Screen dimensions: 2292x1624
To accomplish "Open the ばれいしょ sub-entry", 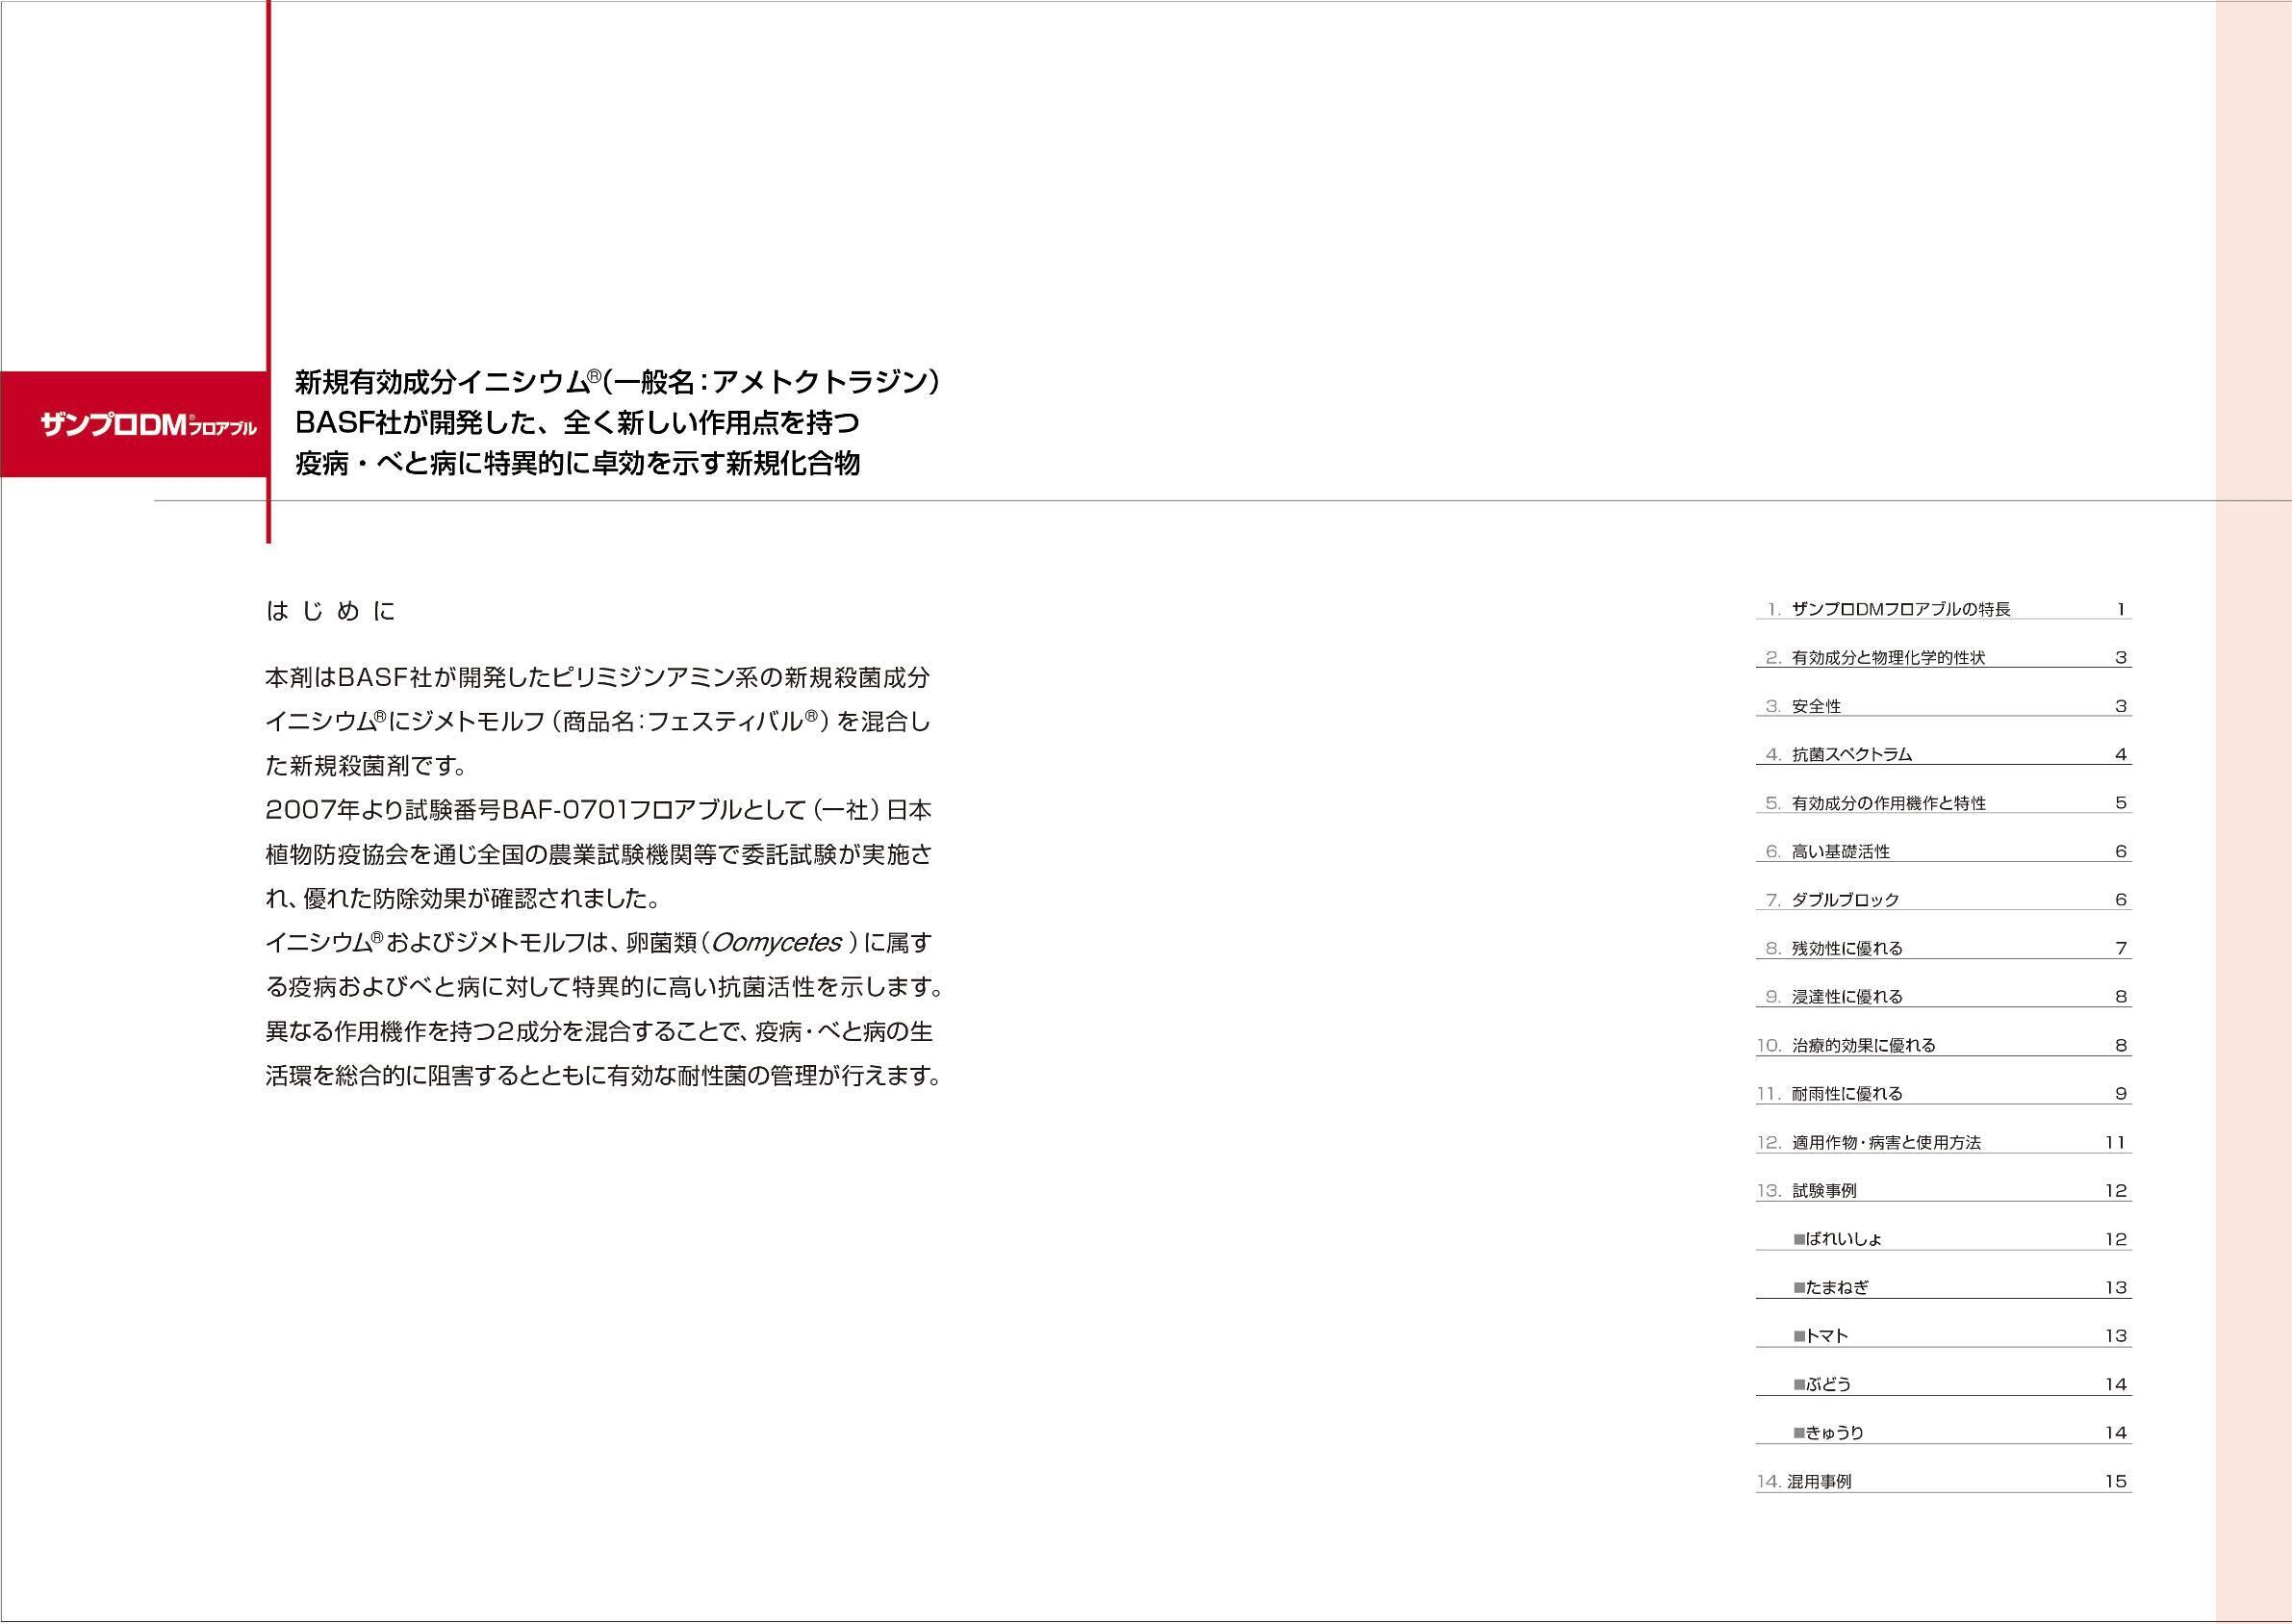I will (1838, 1239).
